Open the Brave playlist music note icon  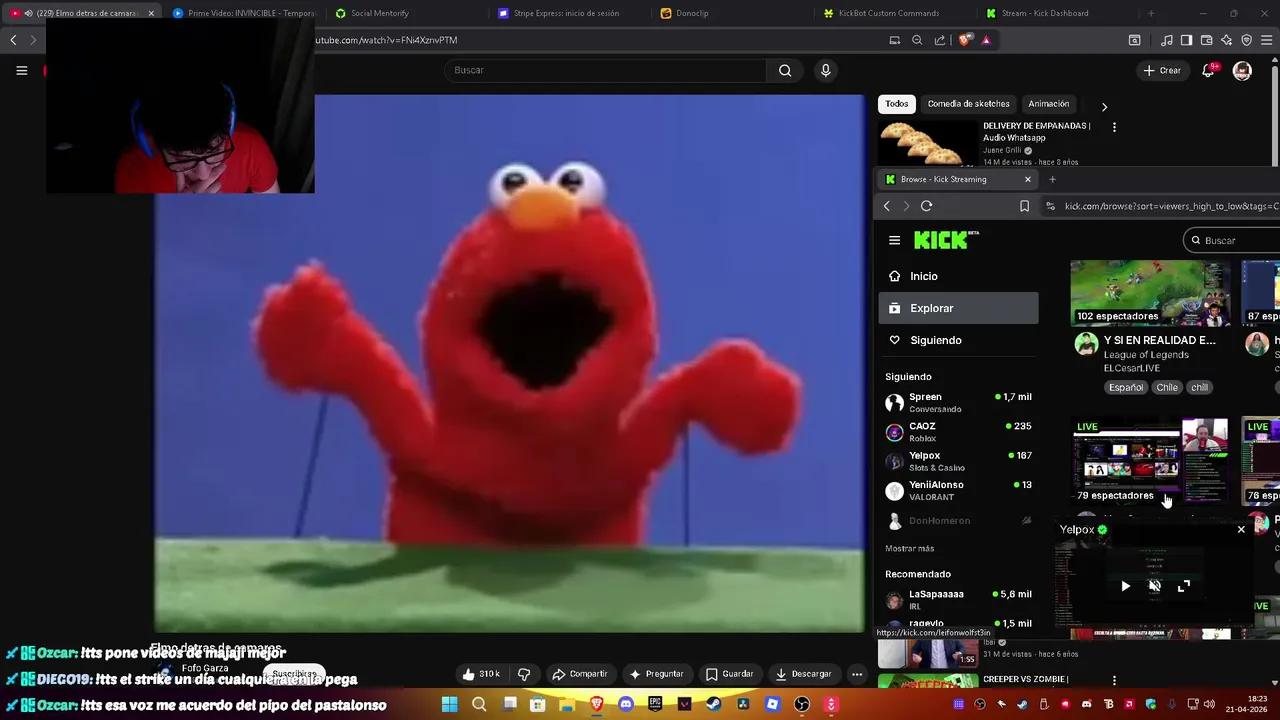[1167, 40]
